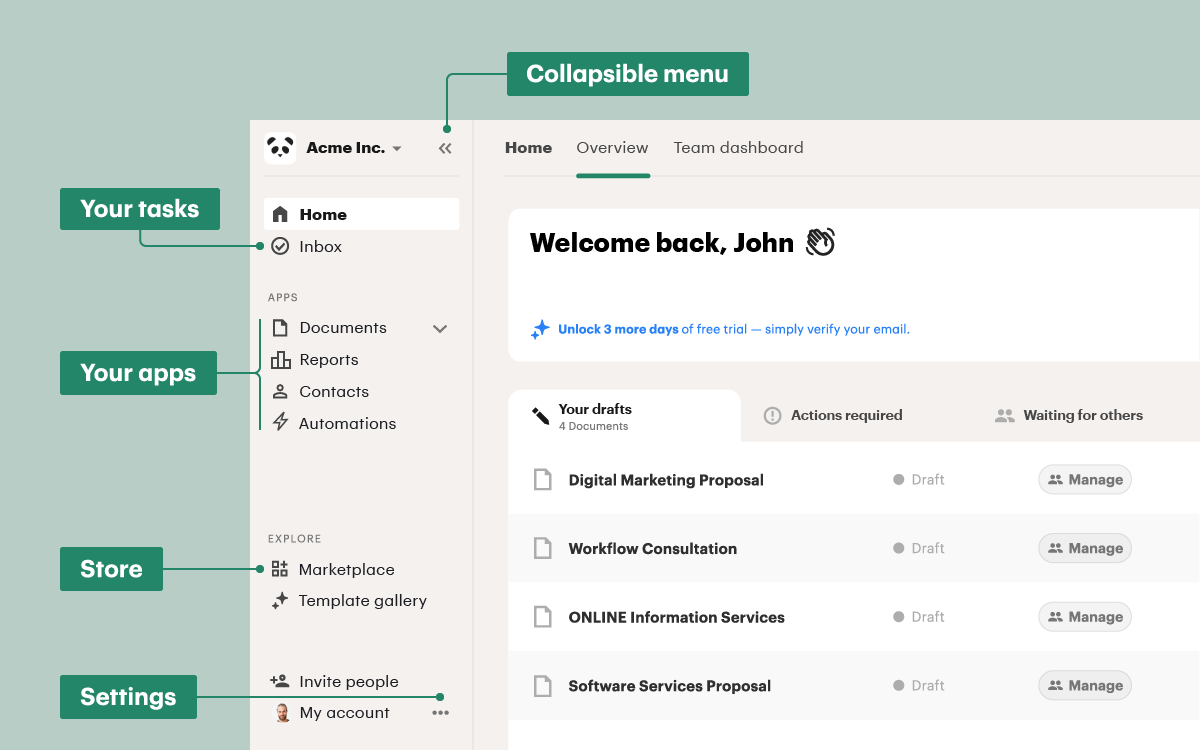Open the three-dots menu beside My account

point(441,713)
